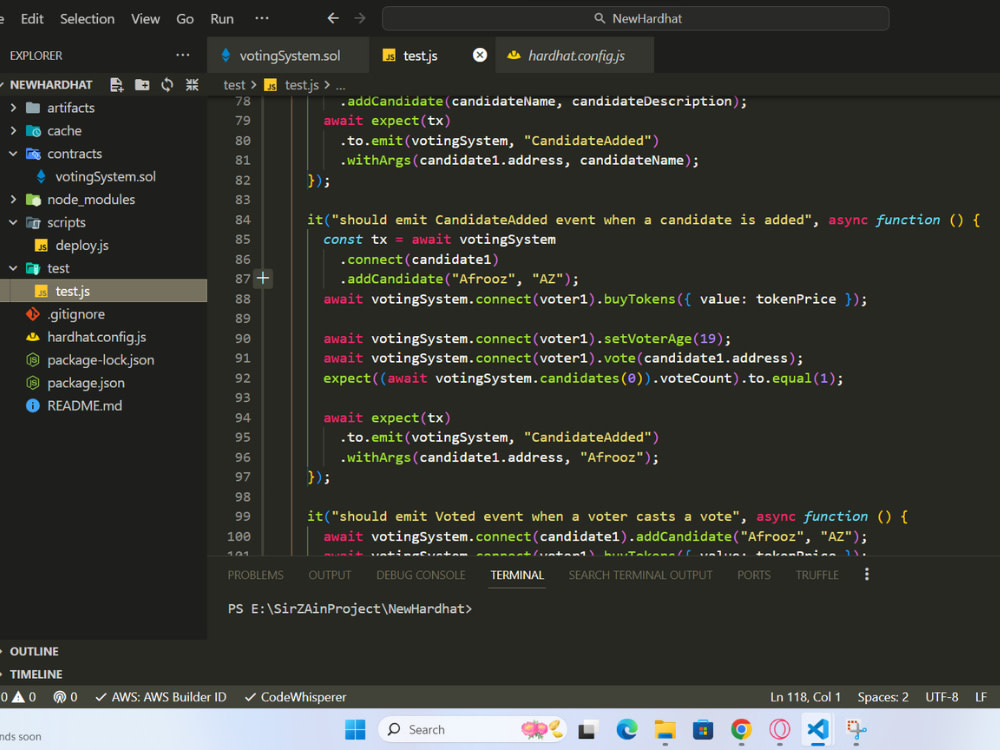Image resolution: width=1000 pixels, height=750 pixels.
Task: Collapse the contracts folder
Action: tap(74, 154)
